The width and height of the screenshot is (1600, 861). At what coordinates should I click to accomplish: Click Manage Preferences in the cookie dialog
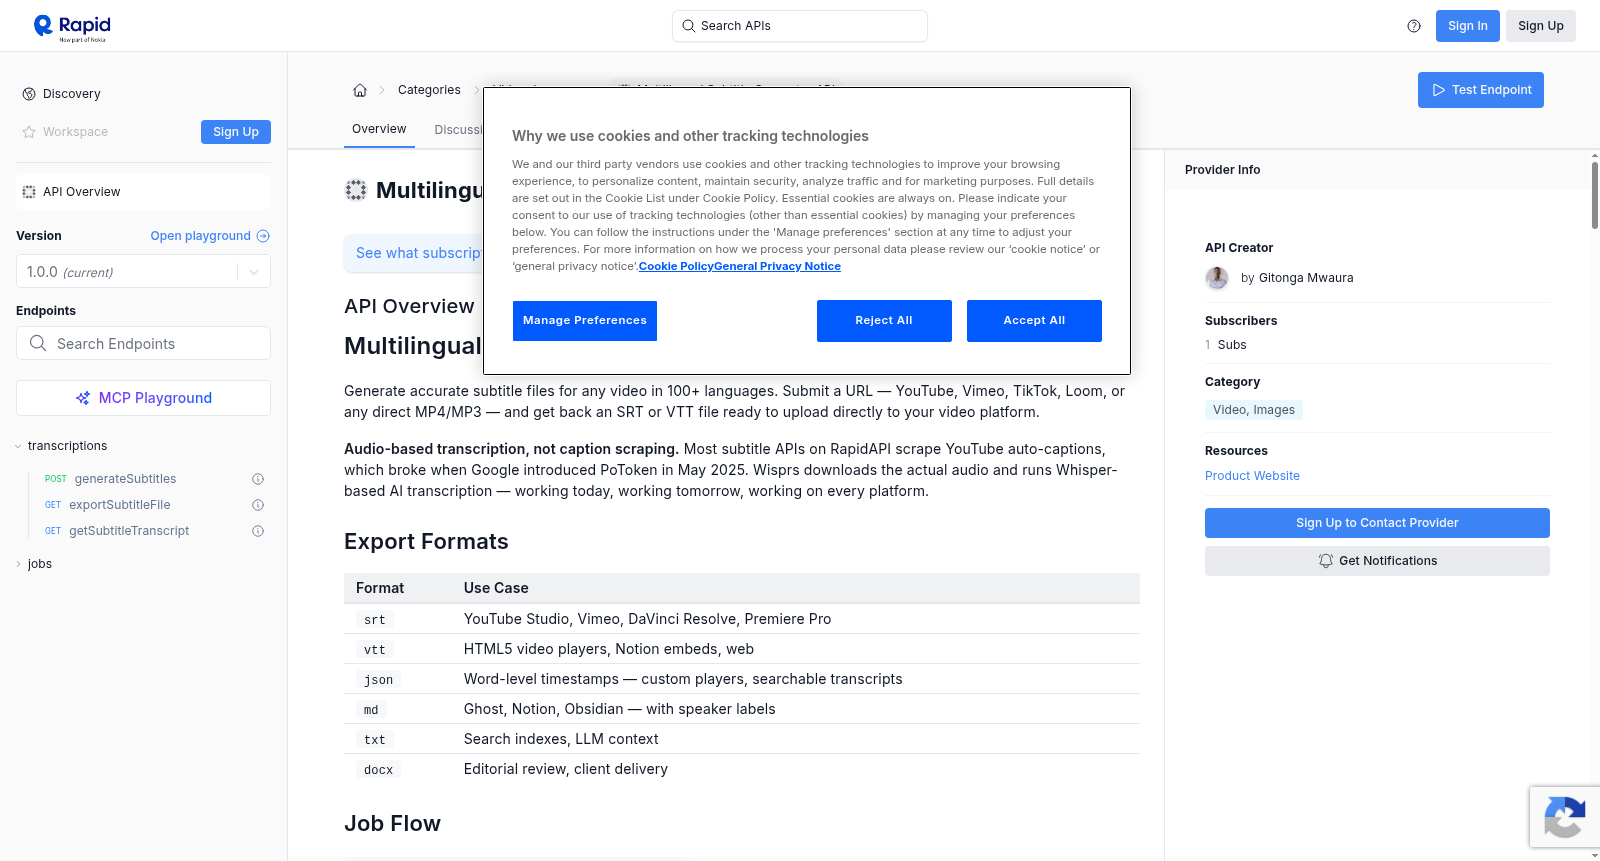(585, 321)
